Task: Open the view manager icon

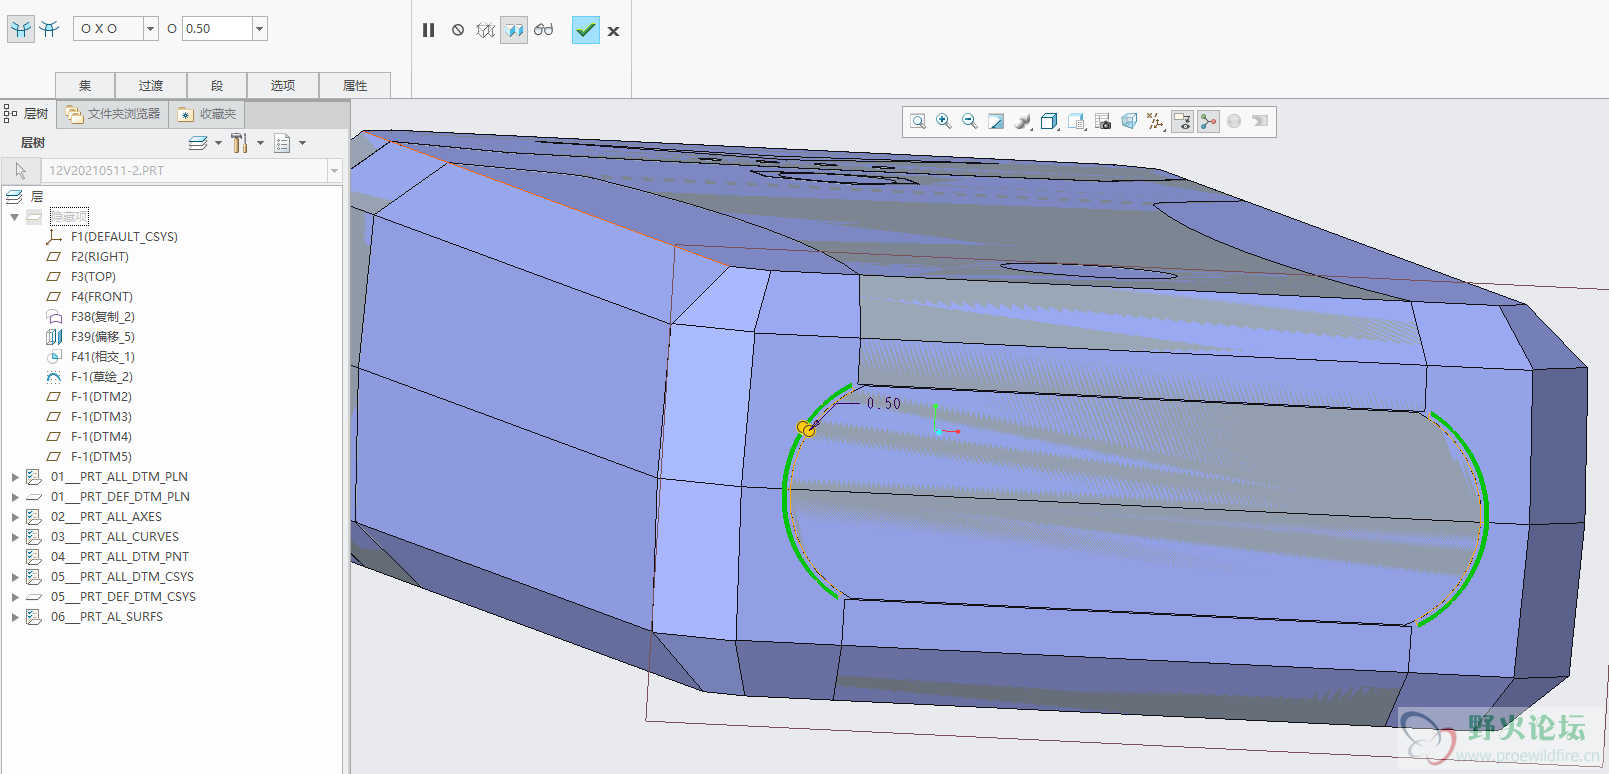Action: tap(1077, 122)
